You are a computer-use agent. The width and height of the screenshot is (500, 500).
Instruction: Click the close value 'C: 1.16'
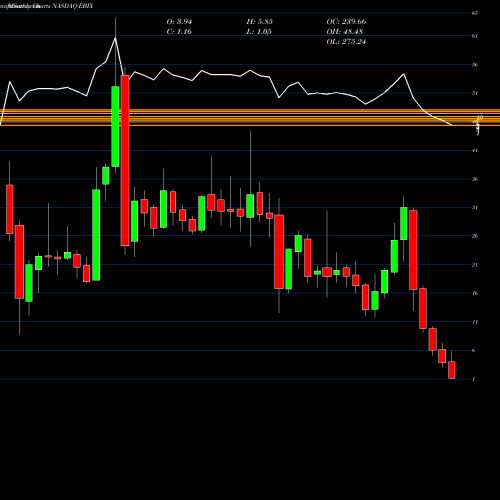point(179,32)
